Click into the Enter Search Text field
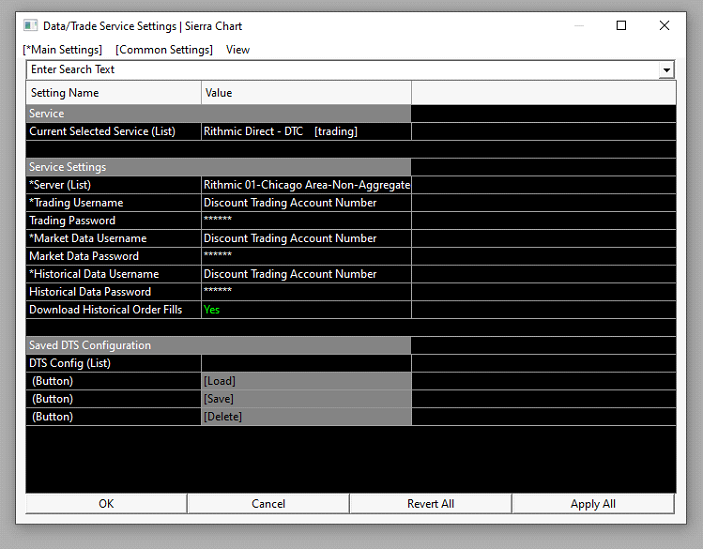Screen dimensions: 703x549 (x=340, y=70)
